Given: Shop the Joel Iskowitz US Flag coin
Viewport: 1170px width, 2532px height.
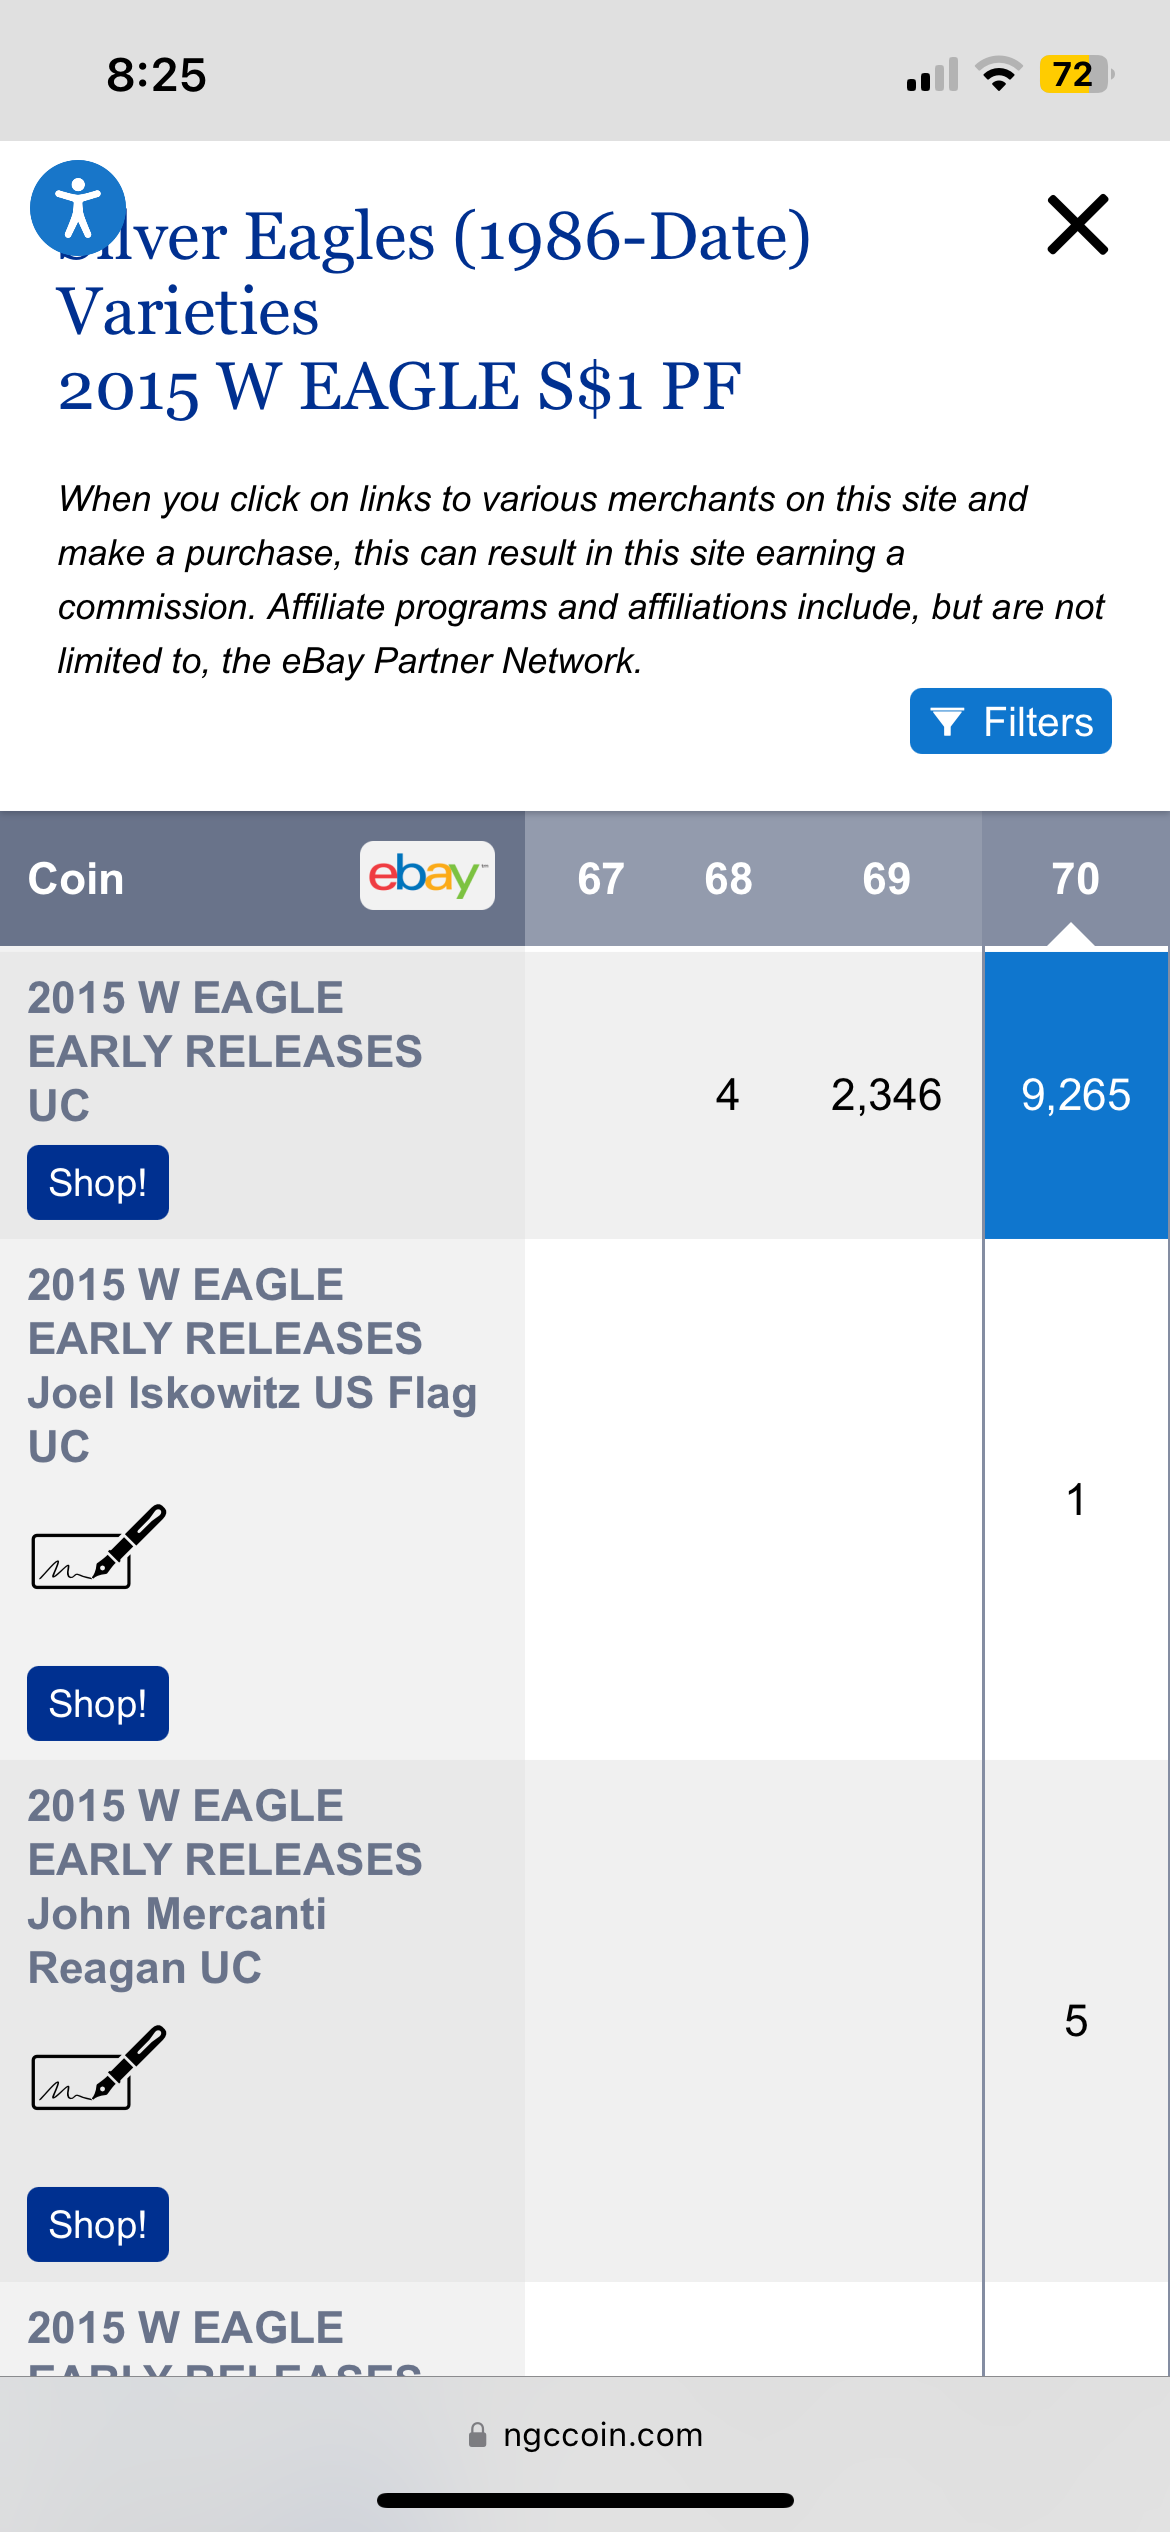Looking at the screenshot, I should pos(98,1703).
